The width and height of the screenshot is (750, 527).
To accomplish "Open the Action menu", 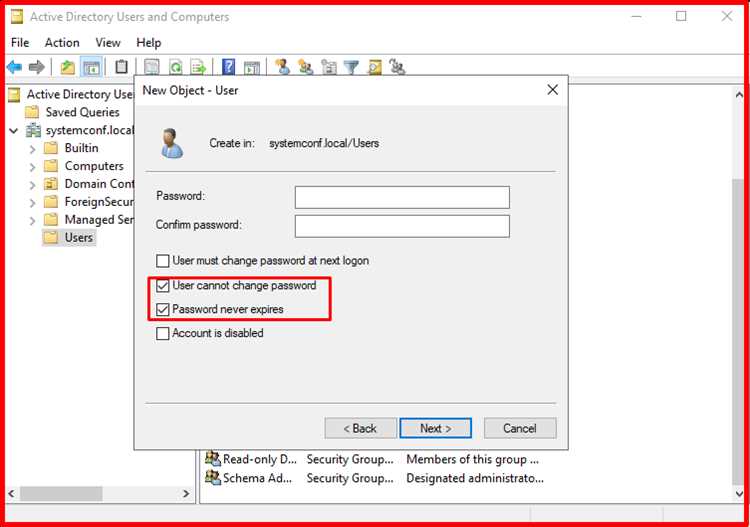I will coord(62,43).
